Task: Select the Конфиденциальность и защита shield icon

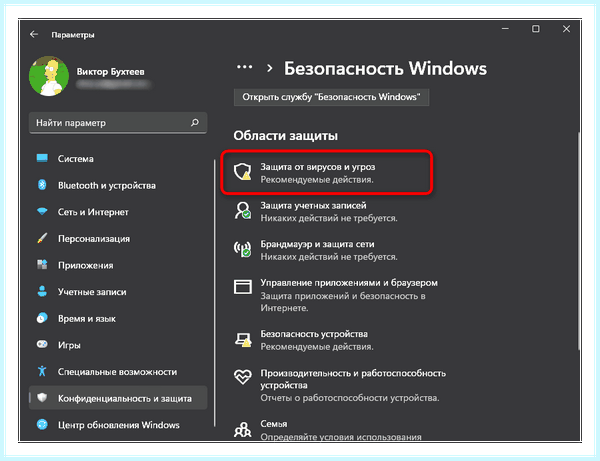Action: coord(42,397)
